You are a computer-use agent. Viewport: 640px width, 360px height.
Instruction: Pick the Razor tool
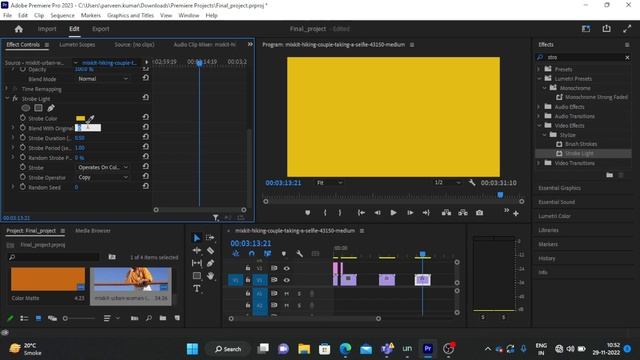click(x=210, y=250)
